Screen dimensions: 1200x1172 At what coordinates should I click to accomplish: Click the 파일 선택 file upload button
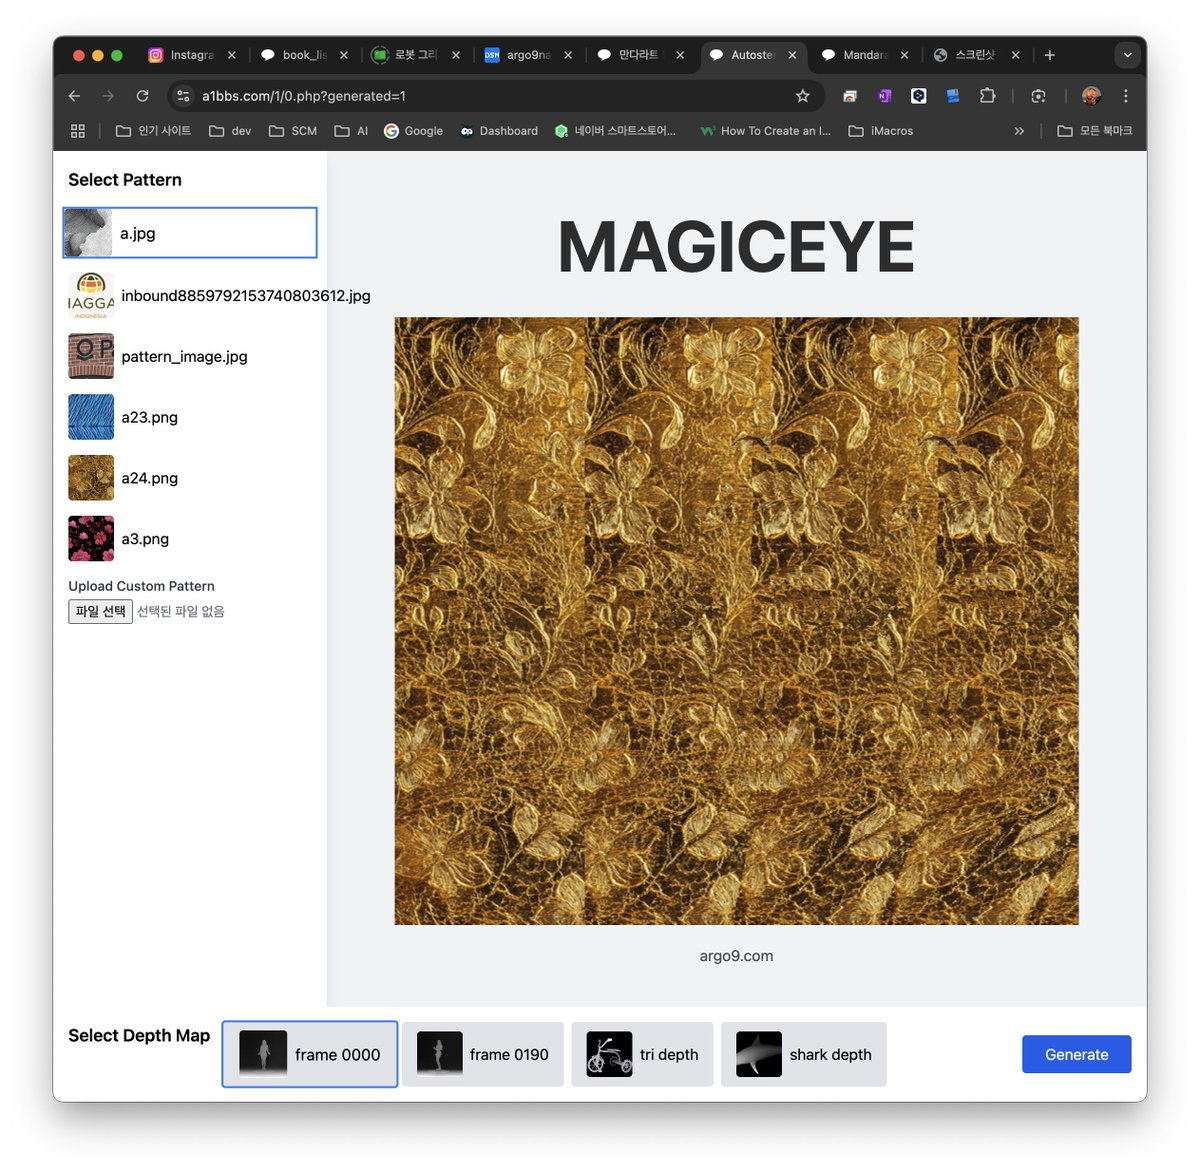pos(100,611)
